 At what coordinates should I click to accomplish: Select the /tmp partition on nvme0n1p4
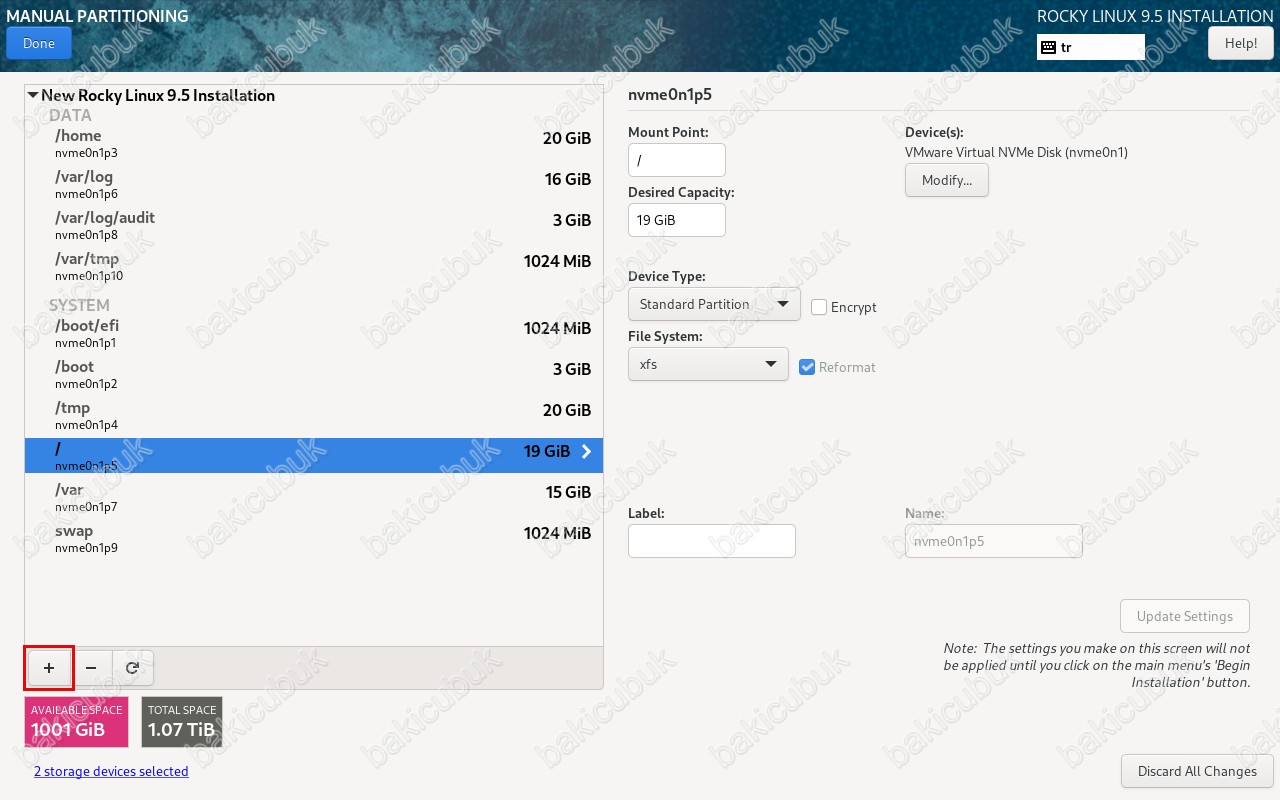314,416
